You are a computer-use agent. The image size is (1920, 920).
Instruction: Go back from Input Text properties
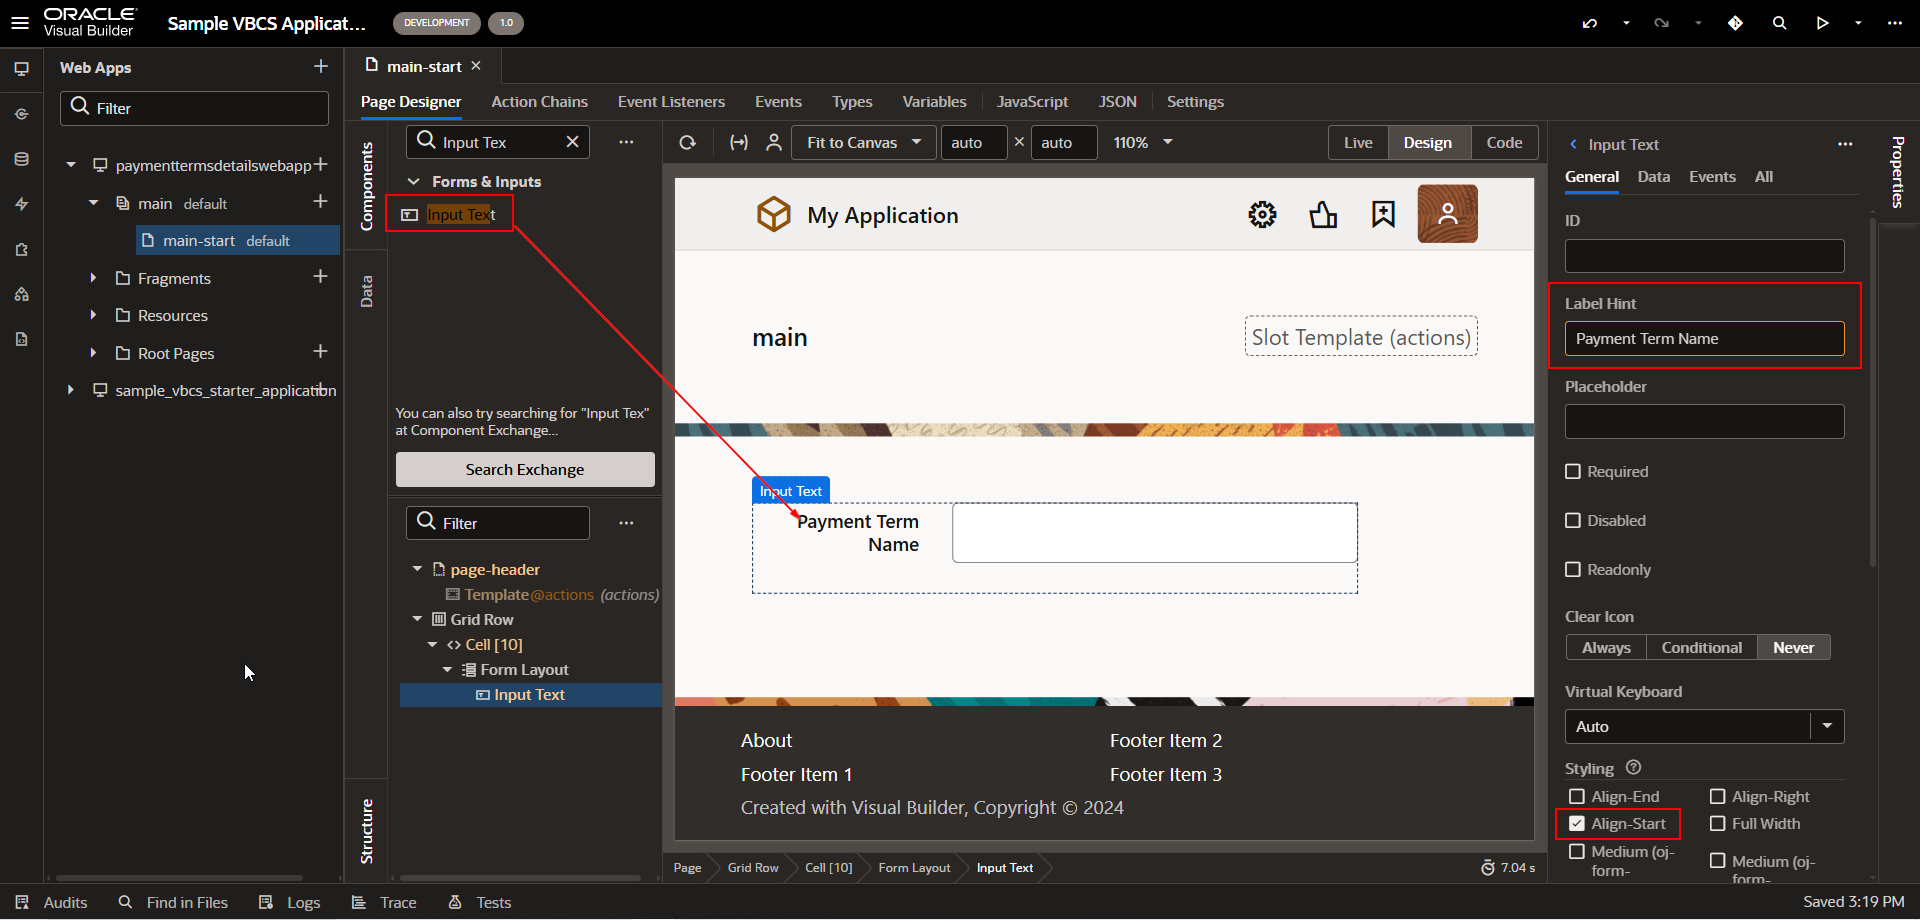tap(1573, 144)
